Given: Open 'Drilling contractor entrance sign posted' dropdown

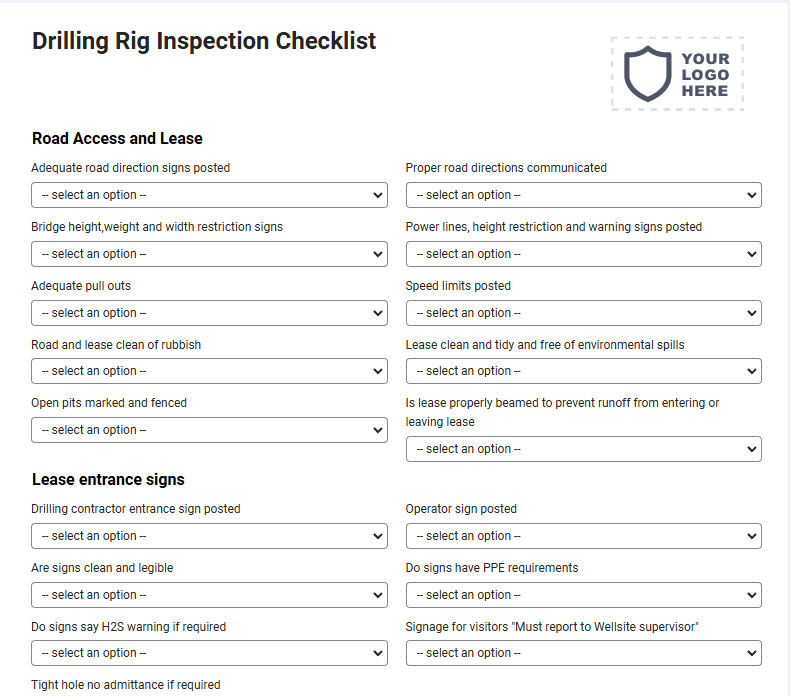Looking at the screenshot, I should 209,536.
